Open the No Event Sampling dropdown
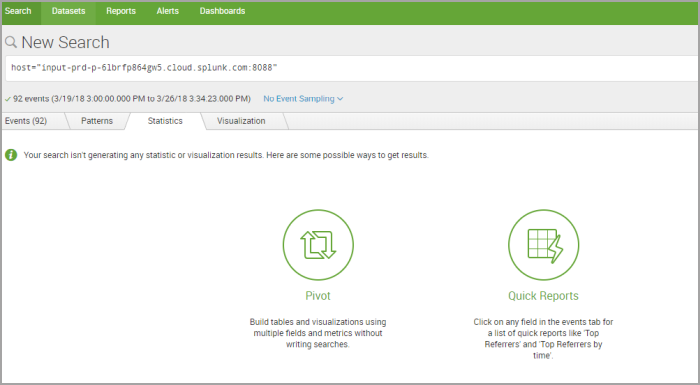Viewport: 700px width, 385px height. pos(303,99)
